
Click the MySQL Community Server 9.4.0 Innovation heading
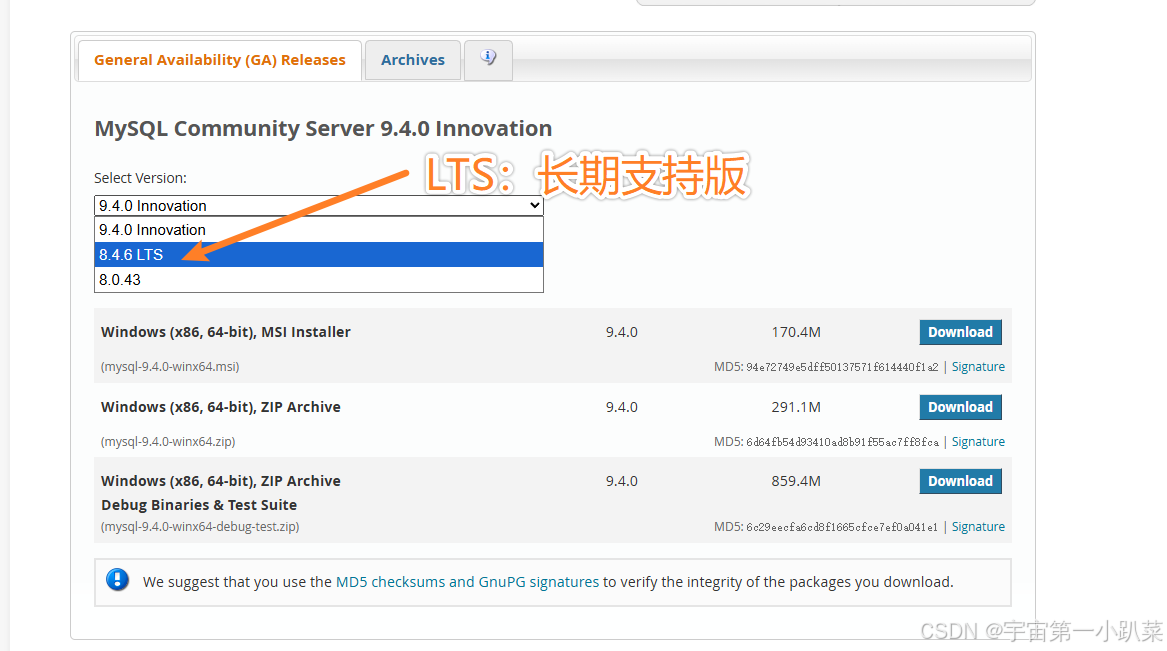(323, 129)
